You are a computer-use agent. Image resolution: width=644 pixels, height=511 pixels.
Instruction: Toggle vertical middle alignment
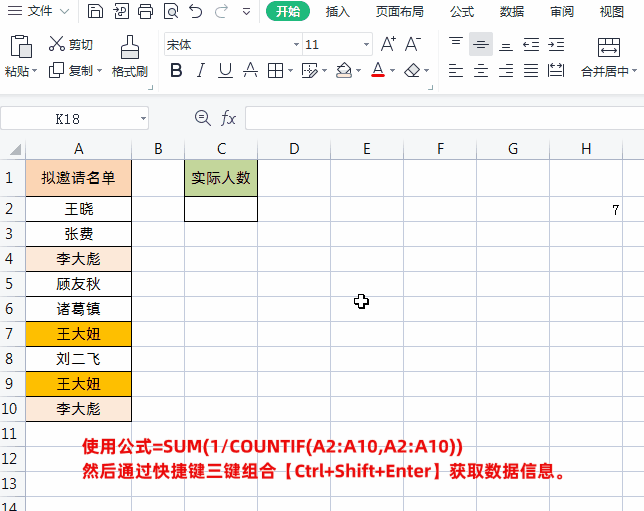pyautogui.click(x=481, y=44)
